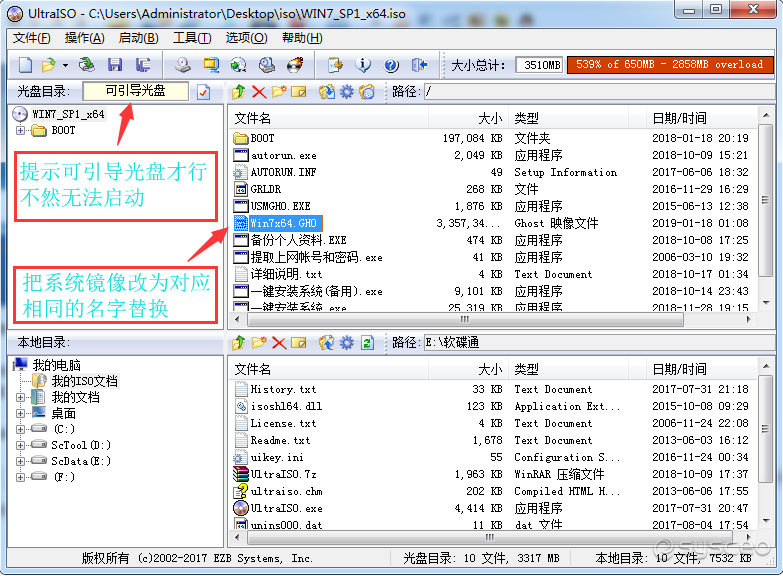This screenshot has width=783, height=576.
Task: Expand the ScTool(D:) drive node
Action: 20,445
